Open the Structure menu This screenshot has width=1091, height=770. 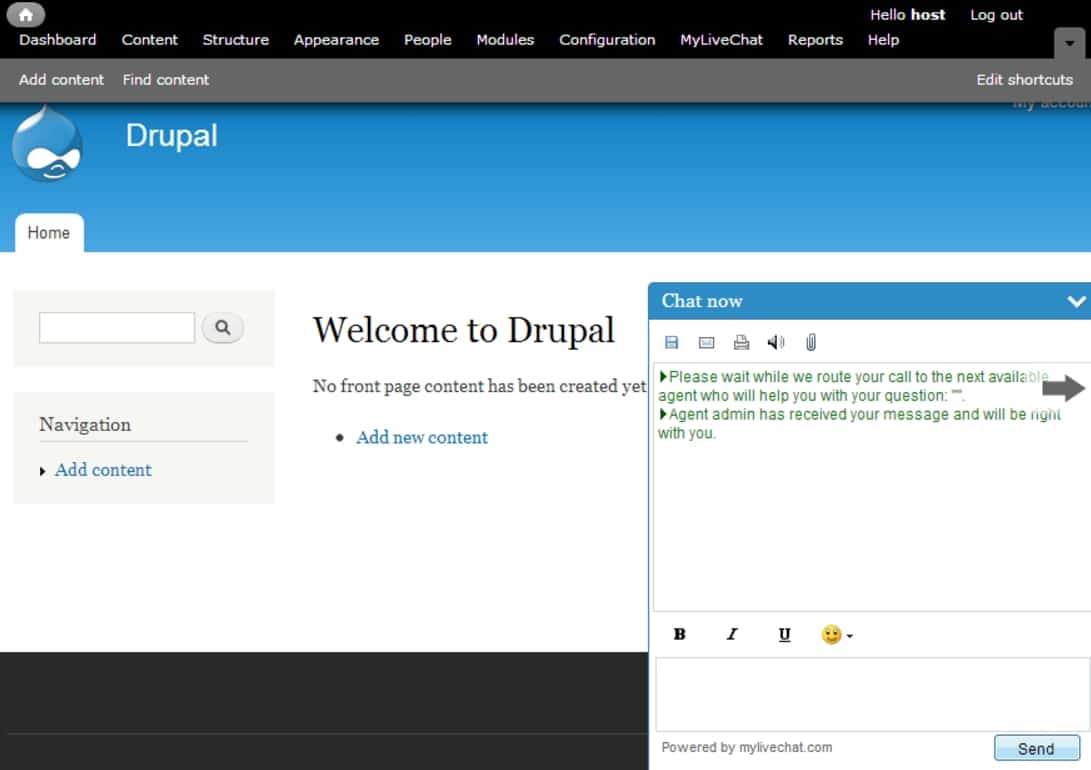tap(236, 40)
